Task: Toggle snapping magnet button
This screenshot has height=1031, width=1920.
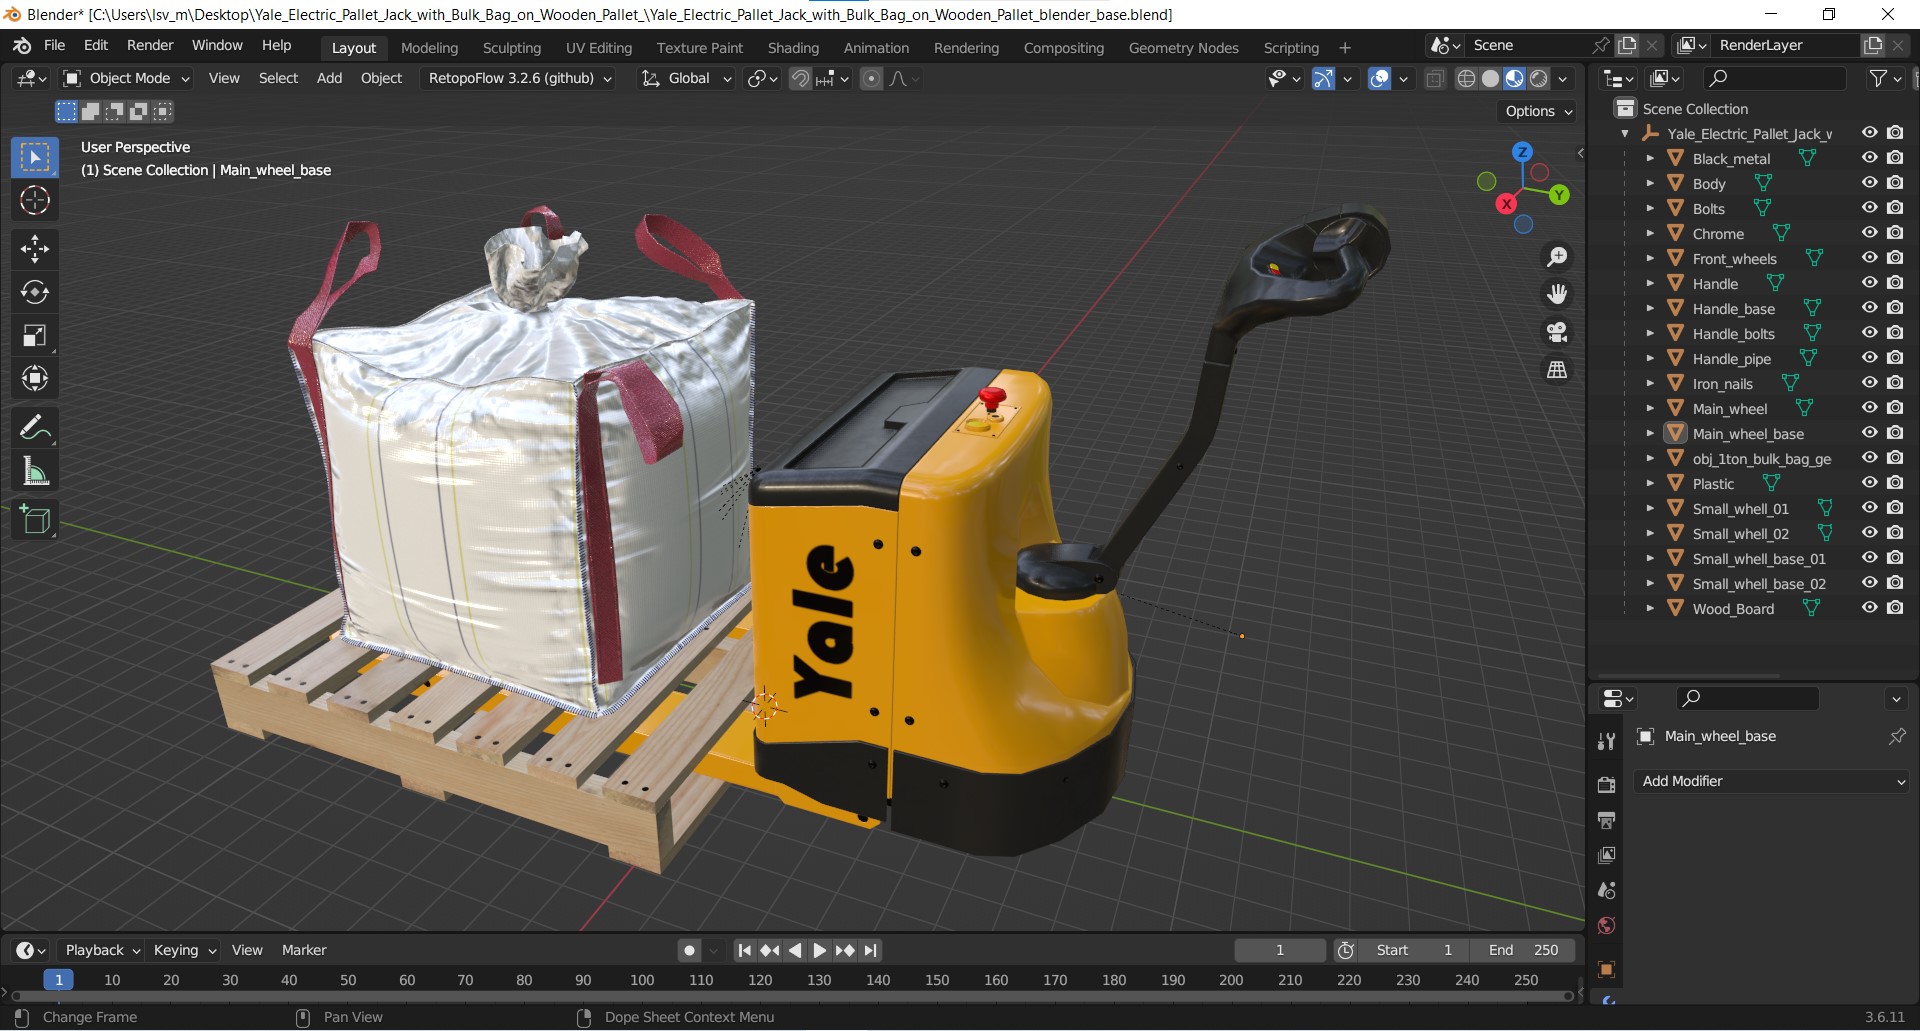Action: tap(800, 78)
